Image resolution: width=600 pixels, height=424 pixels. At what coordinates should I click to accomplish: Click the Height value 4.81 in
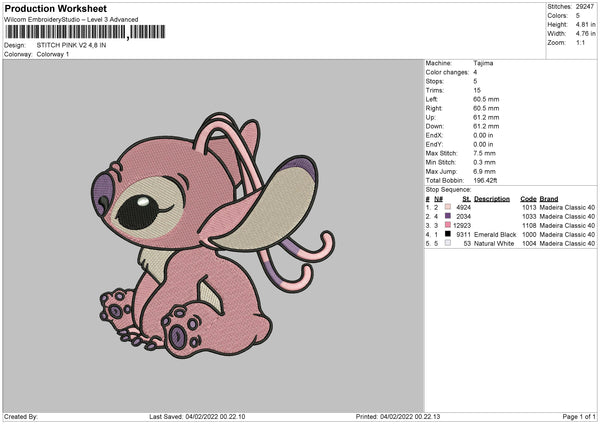(x=585, y=24)
